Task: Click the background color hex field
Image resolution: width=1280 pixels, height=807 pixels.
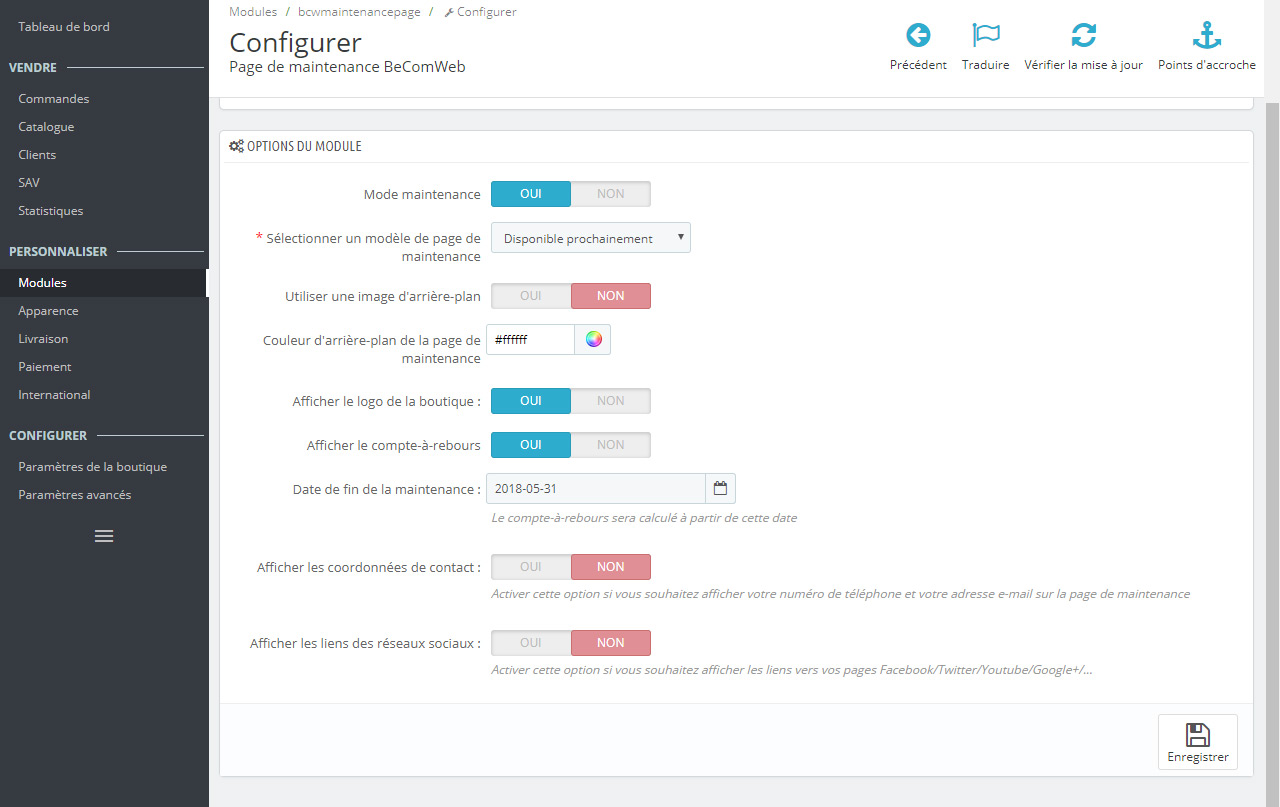Action: tap(531, 339)
